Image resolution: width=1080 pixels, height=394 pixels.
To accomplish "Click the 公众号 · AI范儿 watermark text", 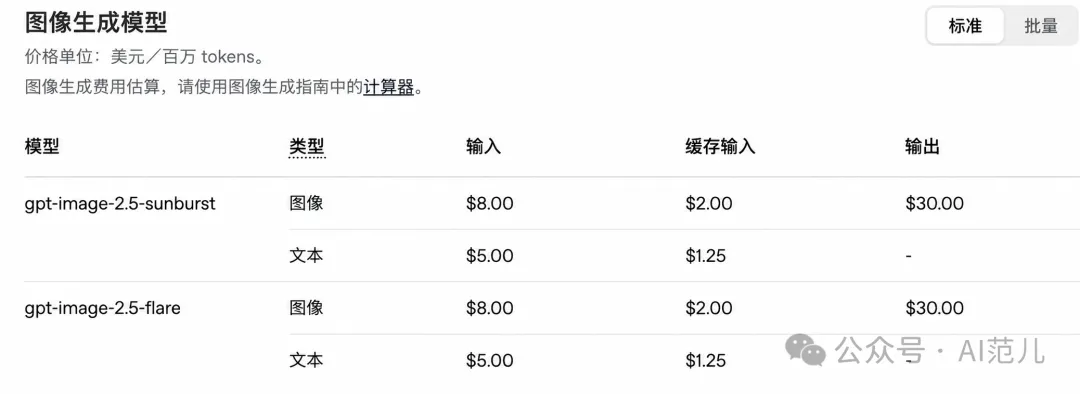I will (x=939, y=351).
